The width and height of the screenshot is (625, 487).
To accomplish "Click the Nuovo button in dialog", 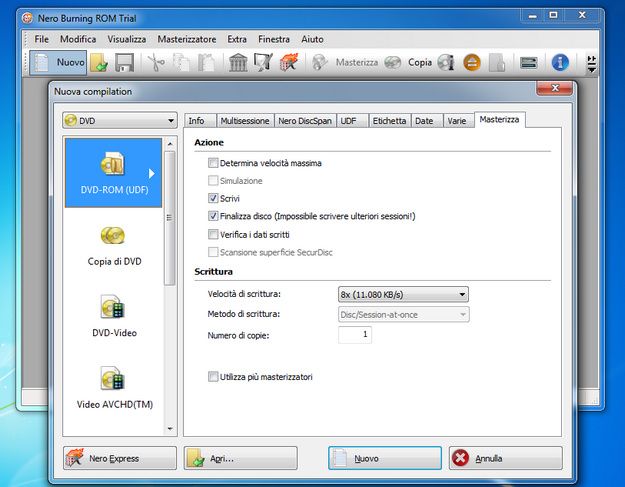I will click(x=385, y=458).
